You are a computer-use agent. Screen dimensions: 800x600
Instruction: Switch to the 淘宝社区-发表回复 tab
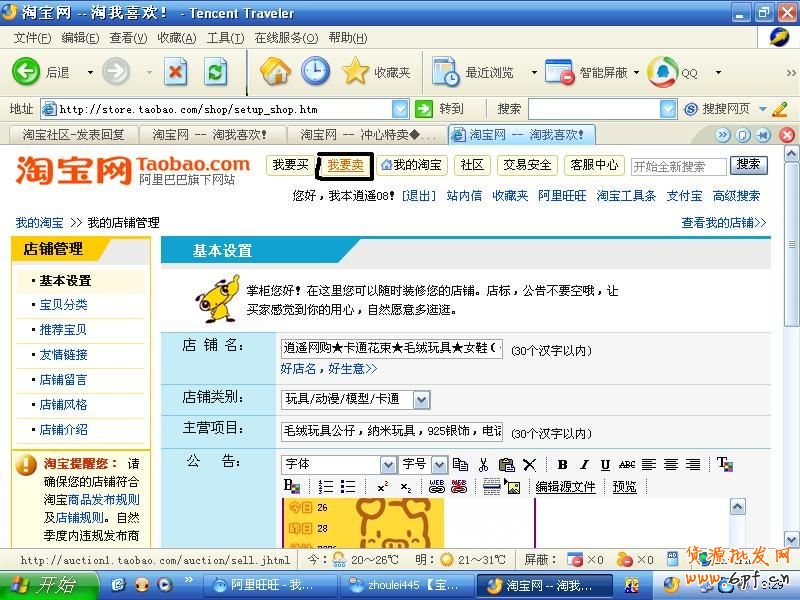[73, 135]
